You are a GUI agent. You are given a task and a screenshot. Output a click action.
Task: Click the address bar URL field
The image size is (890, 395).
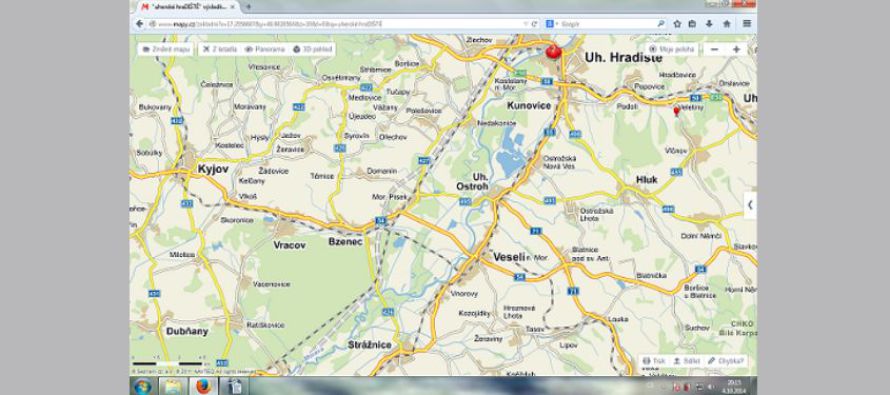(x=335, y=24)
